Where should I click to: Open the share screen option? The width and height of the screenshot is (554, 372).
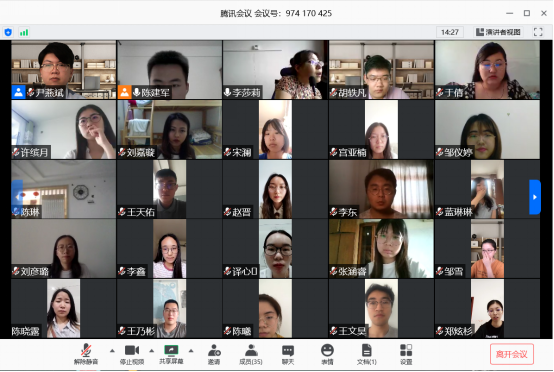click(x=171, y=354)
